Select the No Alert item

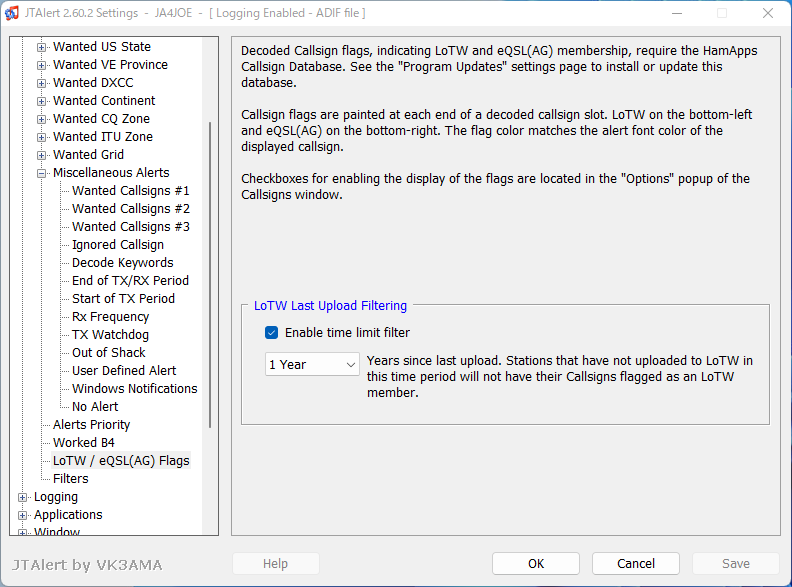[x=95, y=407]
